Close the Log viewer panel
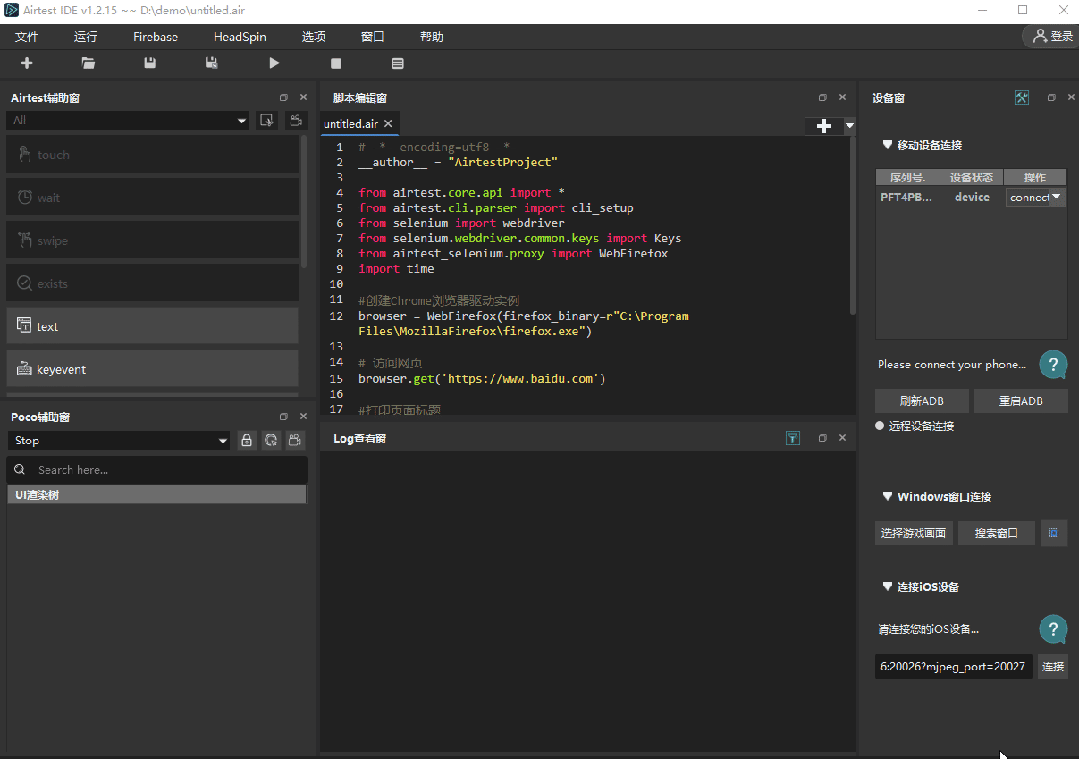The image size is (1079, 759). tap(842, 438)
